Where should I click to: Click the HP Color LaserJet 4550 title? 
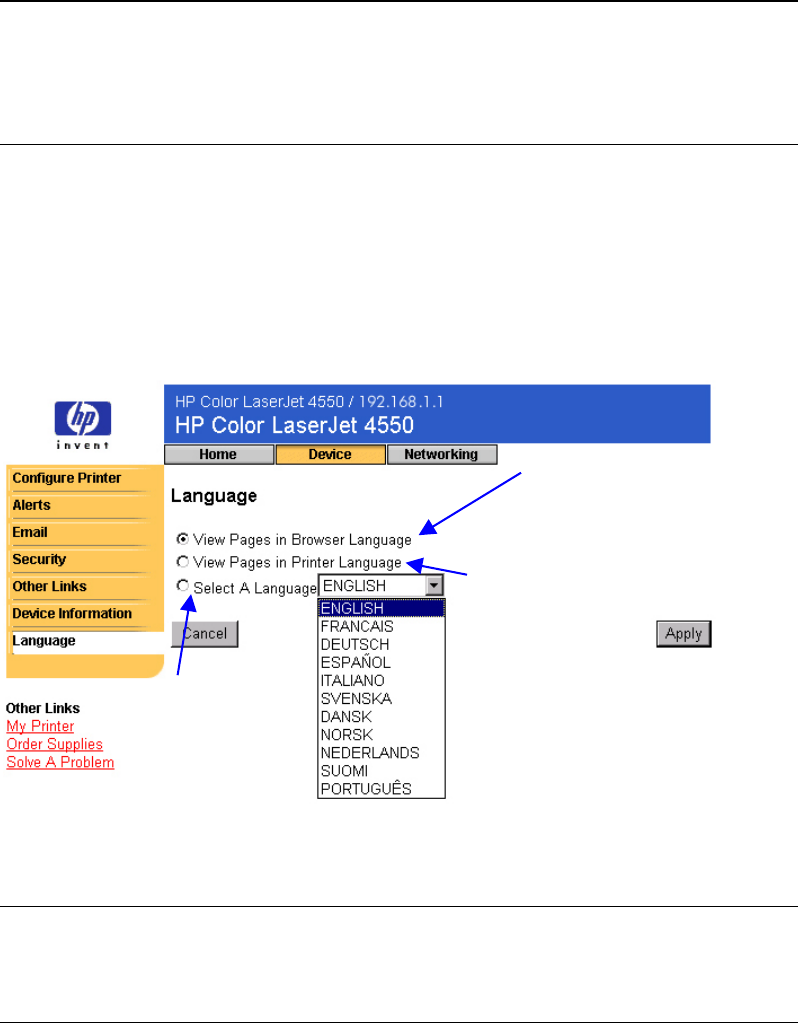tap(294, 425)
